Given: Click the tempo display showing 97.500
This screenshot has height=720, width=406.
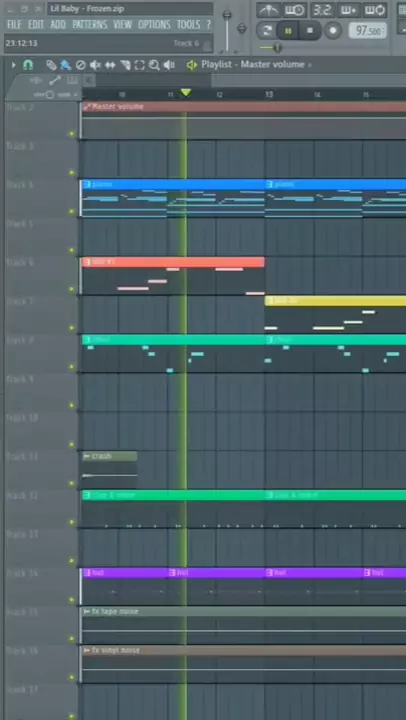Looking at the screenshot, I should (367, 31).
